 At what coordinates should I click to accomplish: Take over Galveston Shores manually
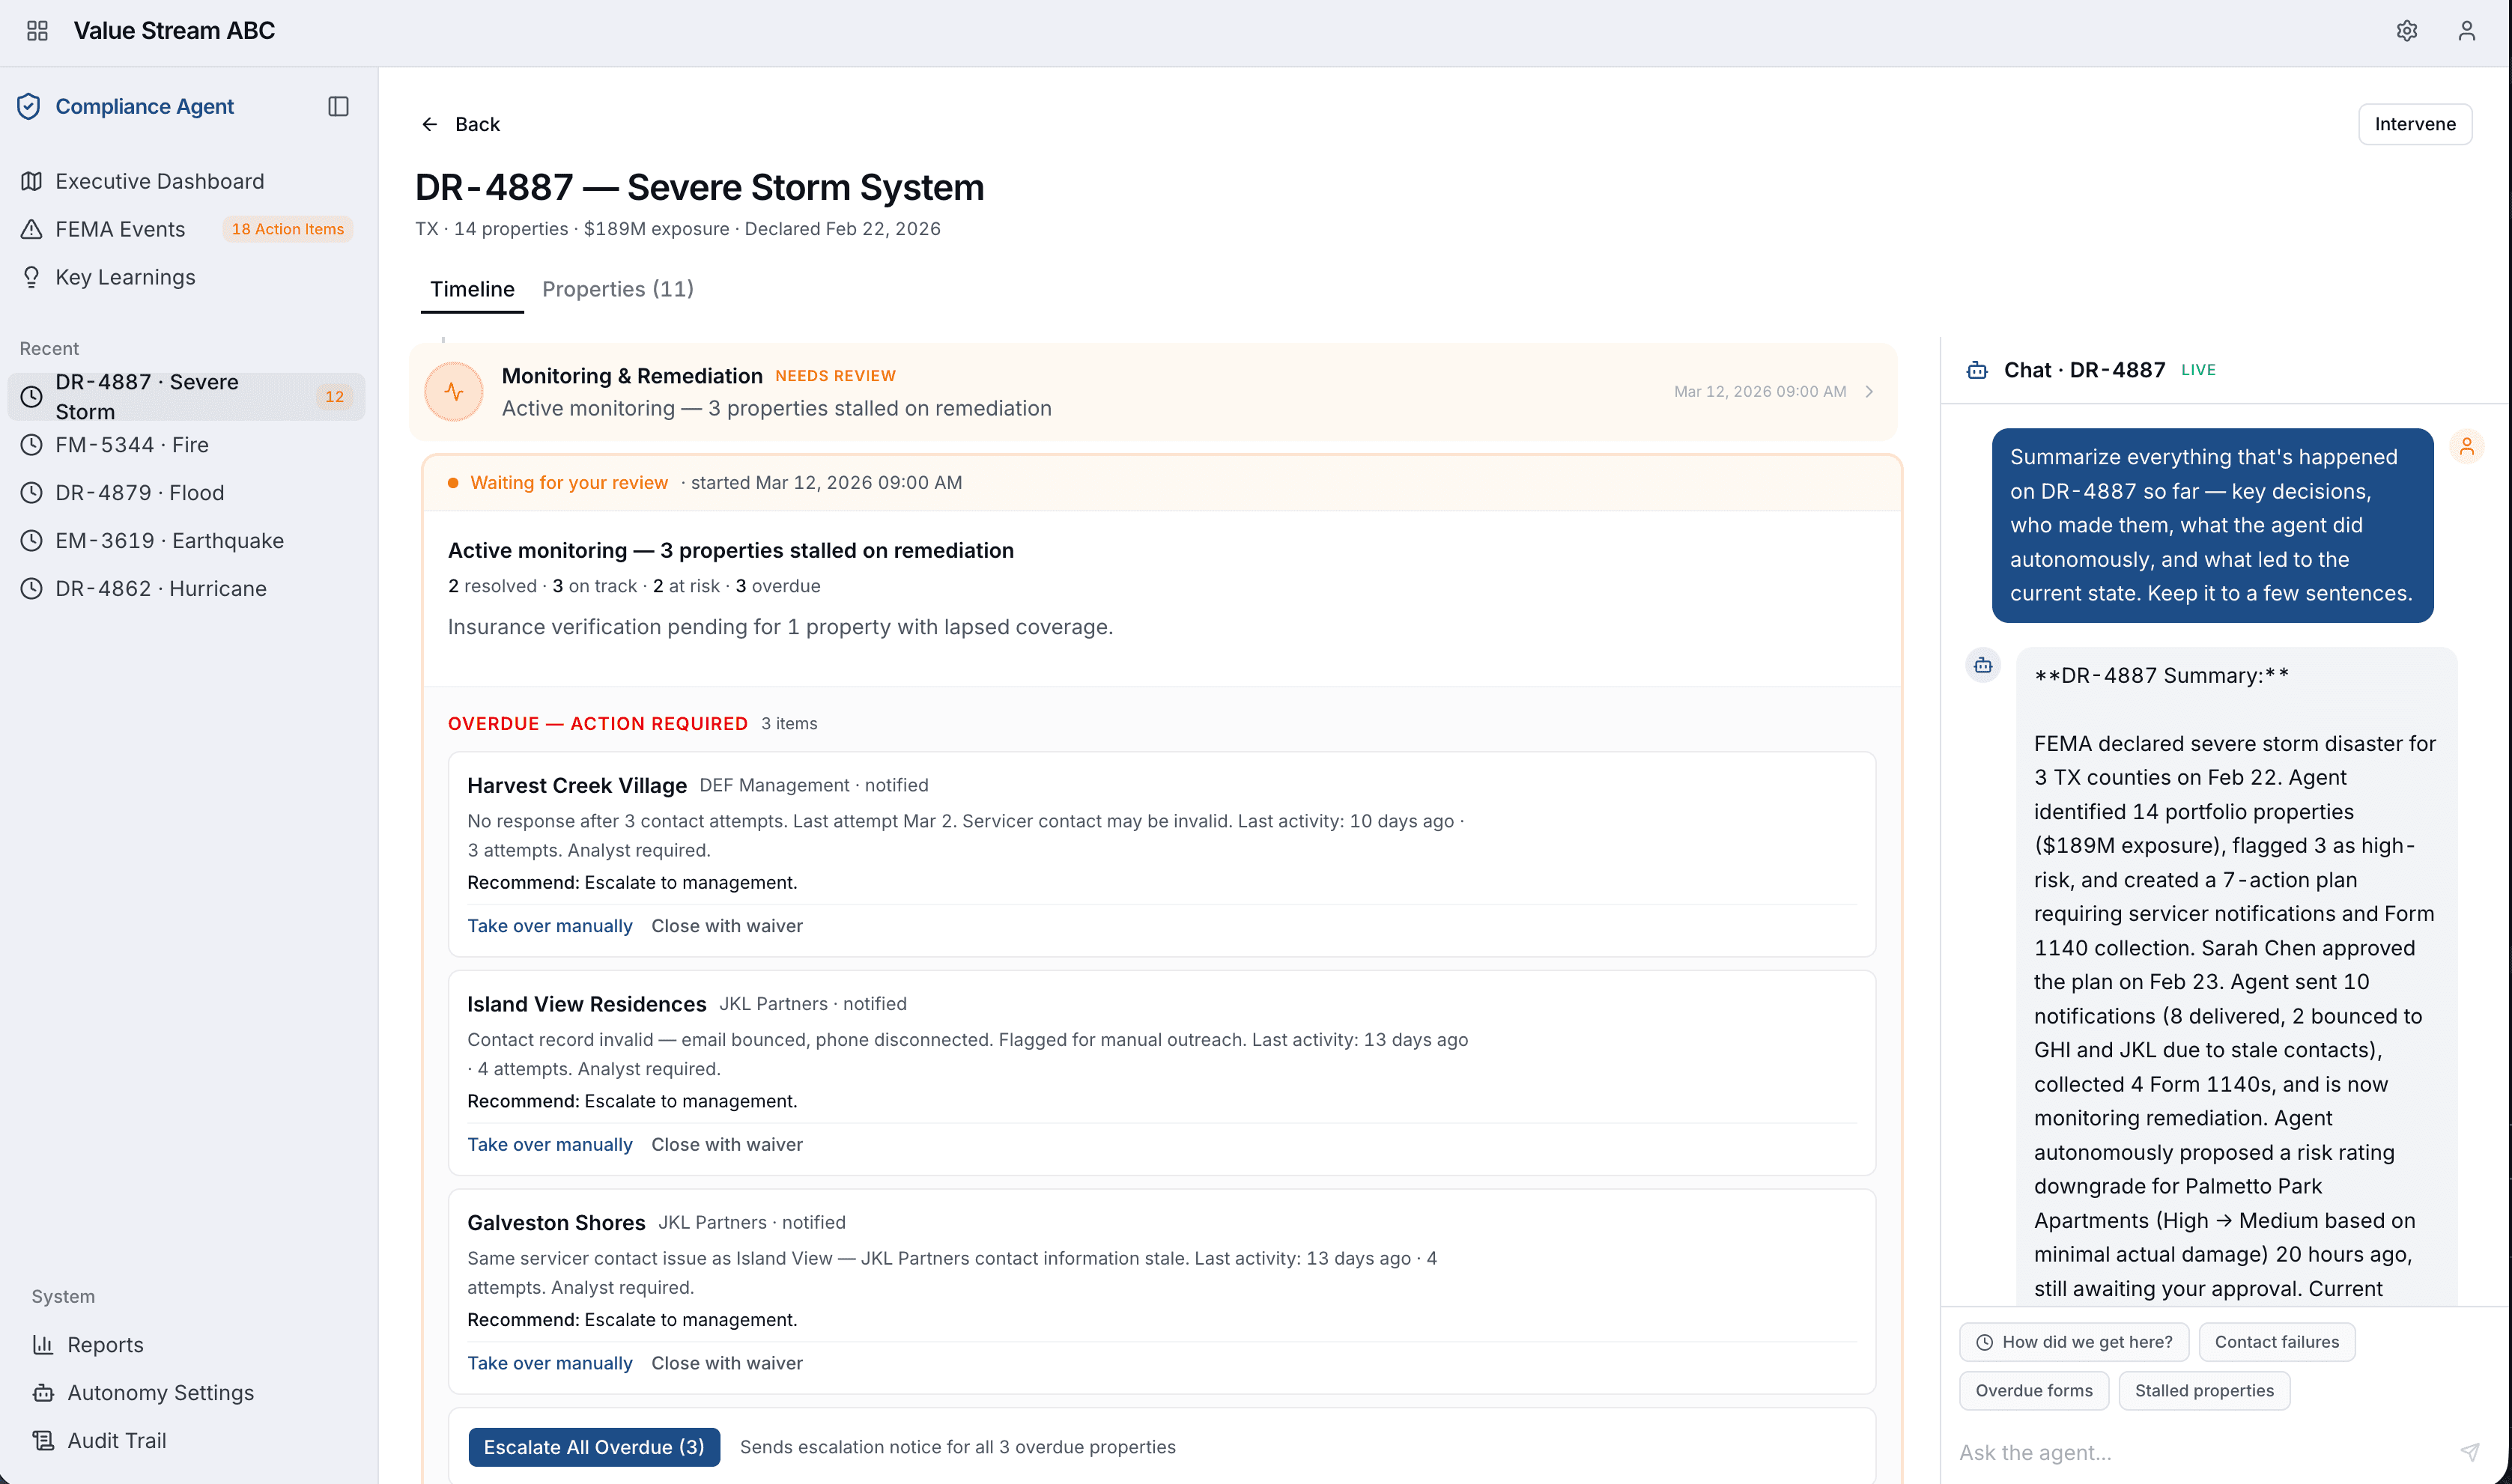pos(550,1364)
